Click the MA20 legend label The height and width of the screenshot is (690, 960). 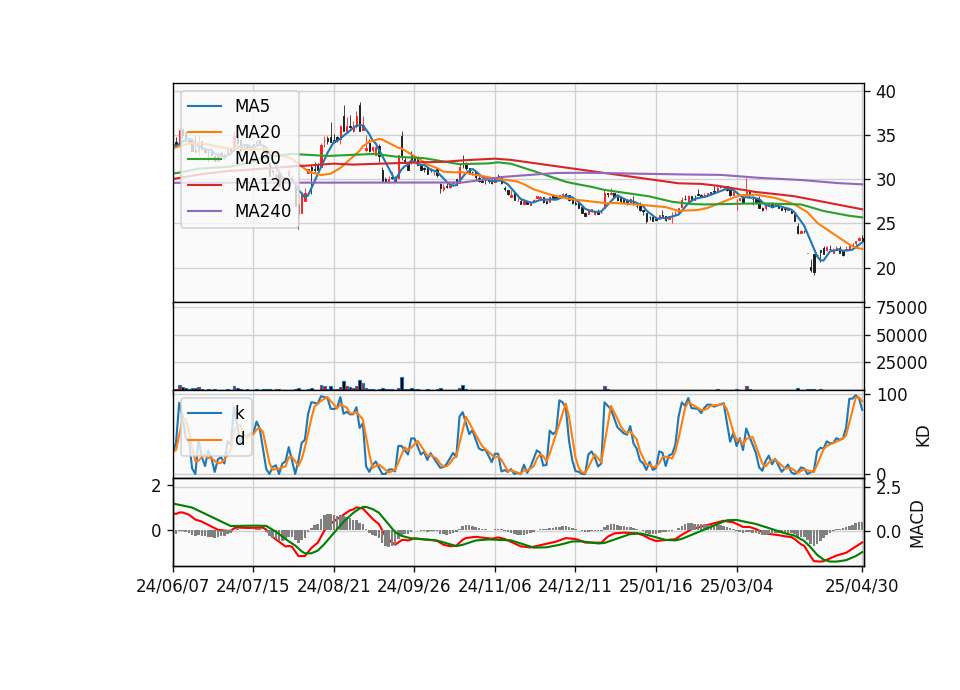coord(257,132)
